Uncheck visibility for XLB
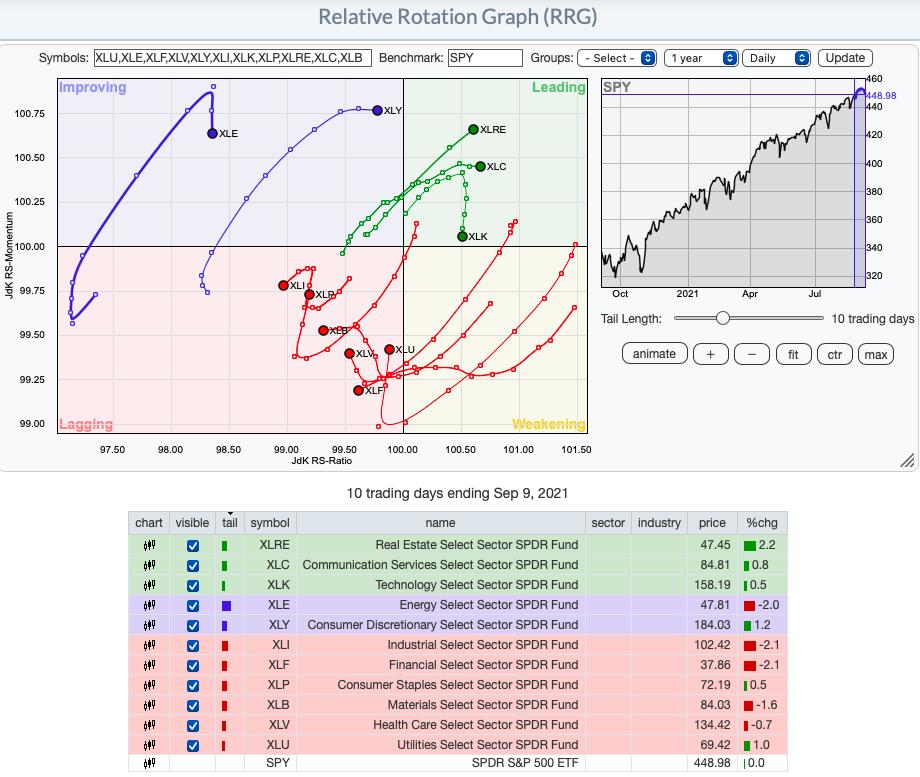920x777 pixels. tap(192, 705)
